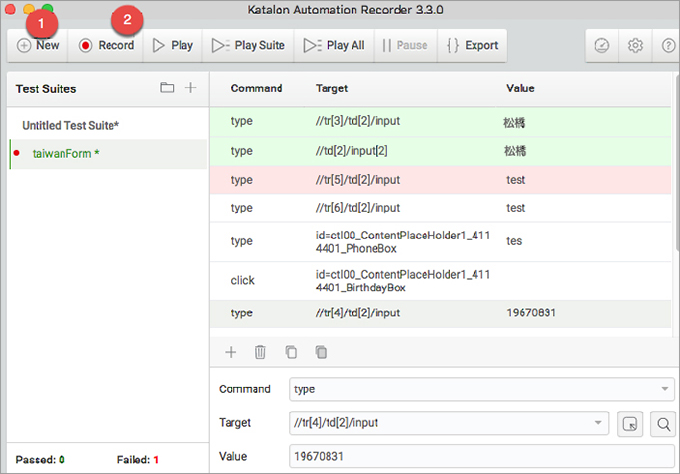Copy the selected command

pyautogui.click(x=291, y=352)
